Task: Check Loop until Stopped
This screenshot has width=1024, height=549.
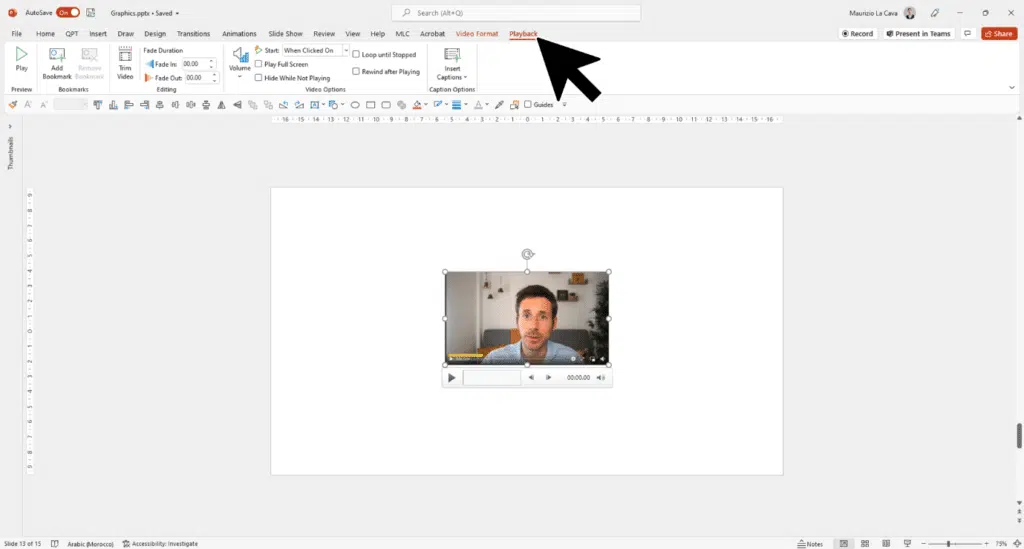Action: click(x=356, y=55)
